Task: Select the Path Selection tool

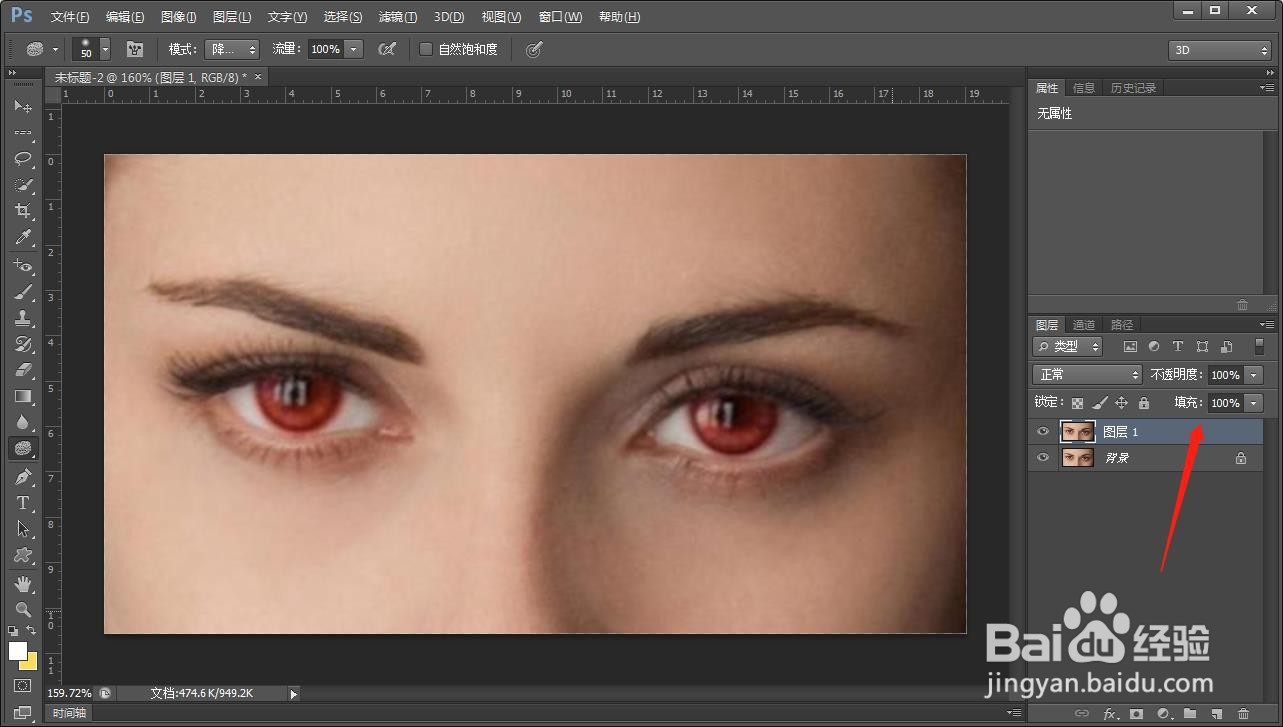Action: click(x=22, y=529)
